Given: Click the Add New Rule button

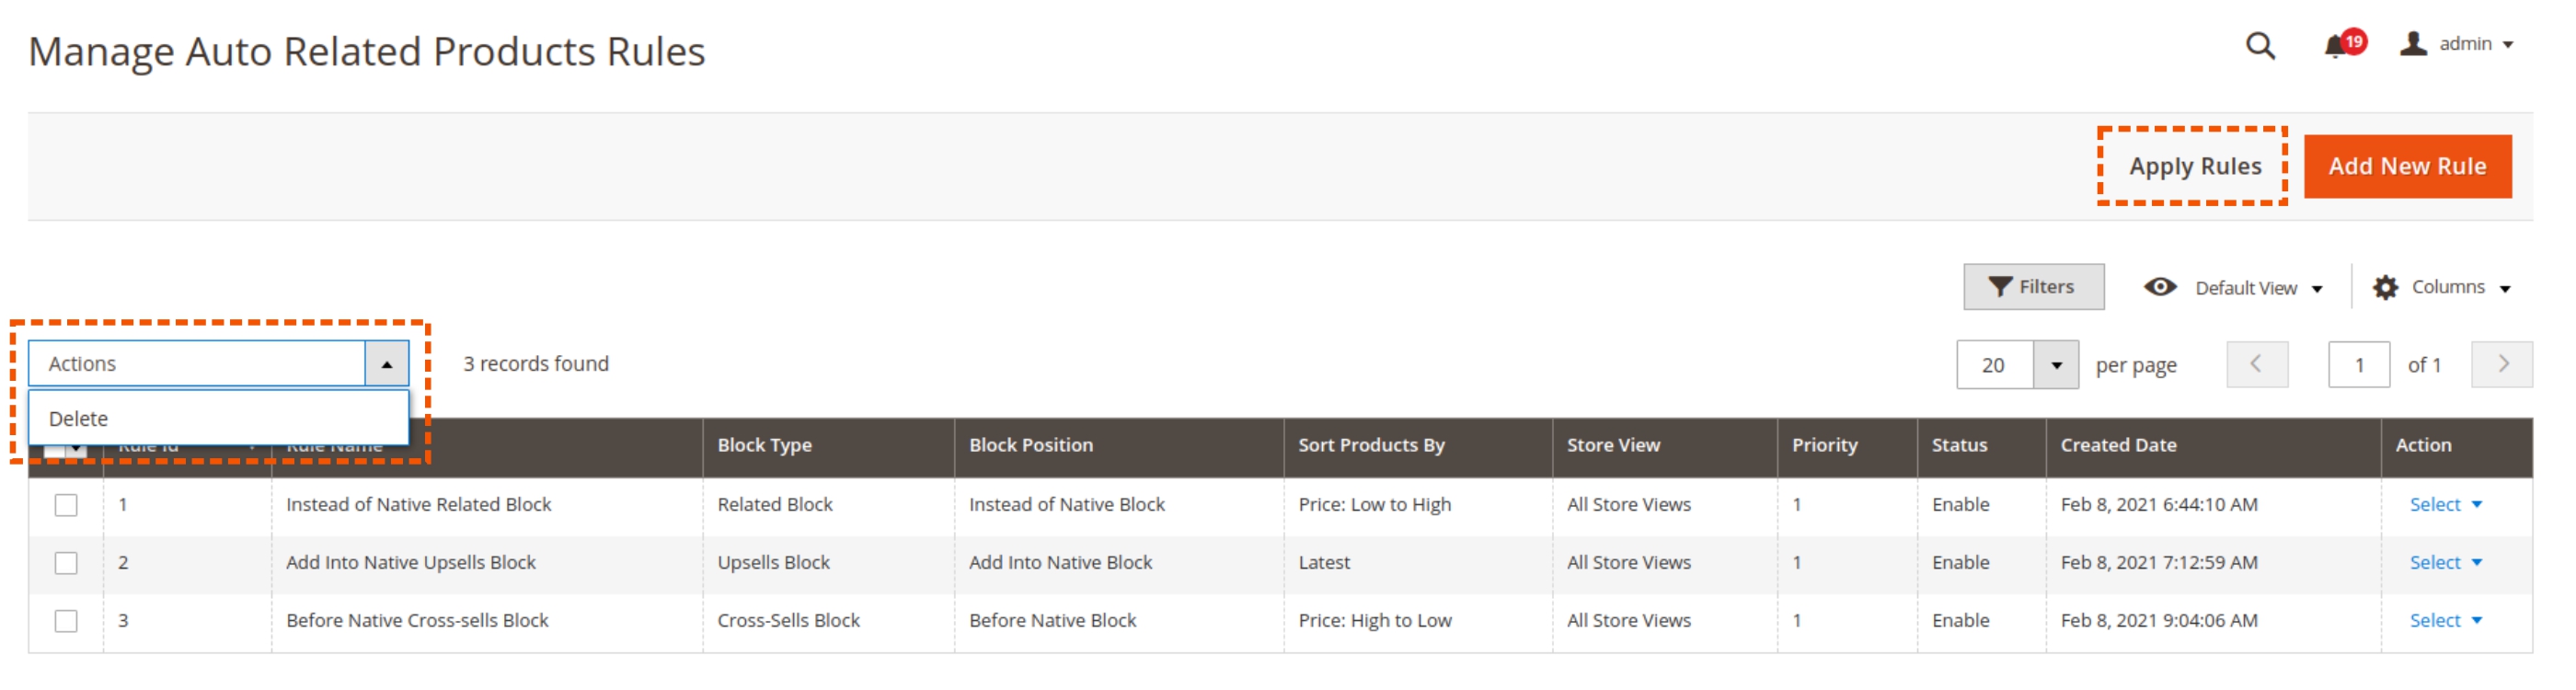Looking at the screenshot, I should coord(2407,167).
